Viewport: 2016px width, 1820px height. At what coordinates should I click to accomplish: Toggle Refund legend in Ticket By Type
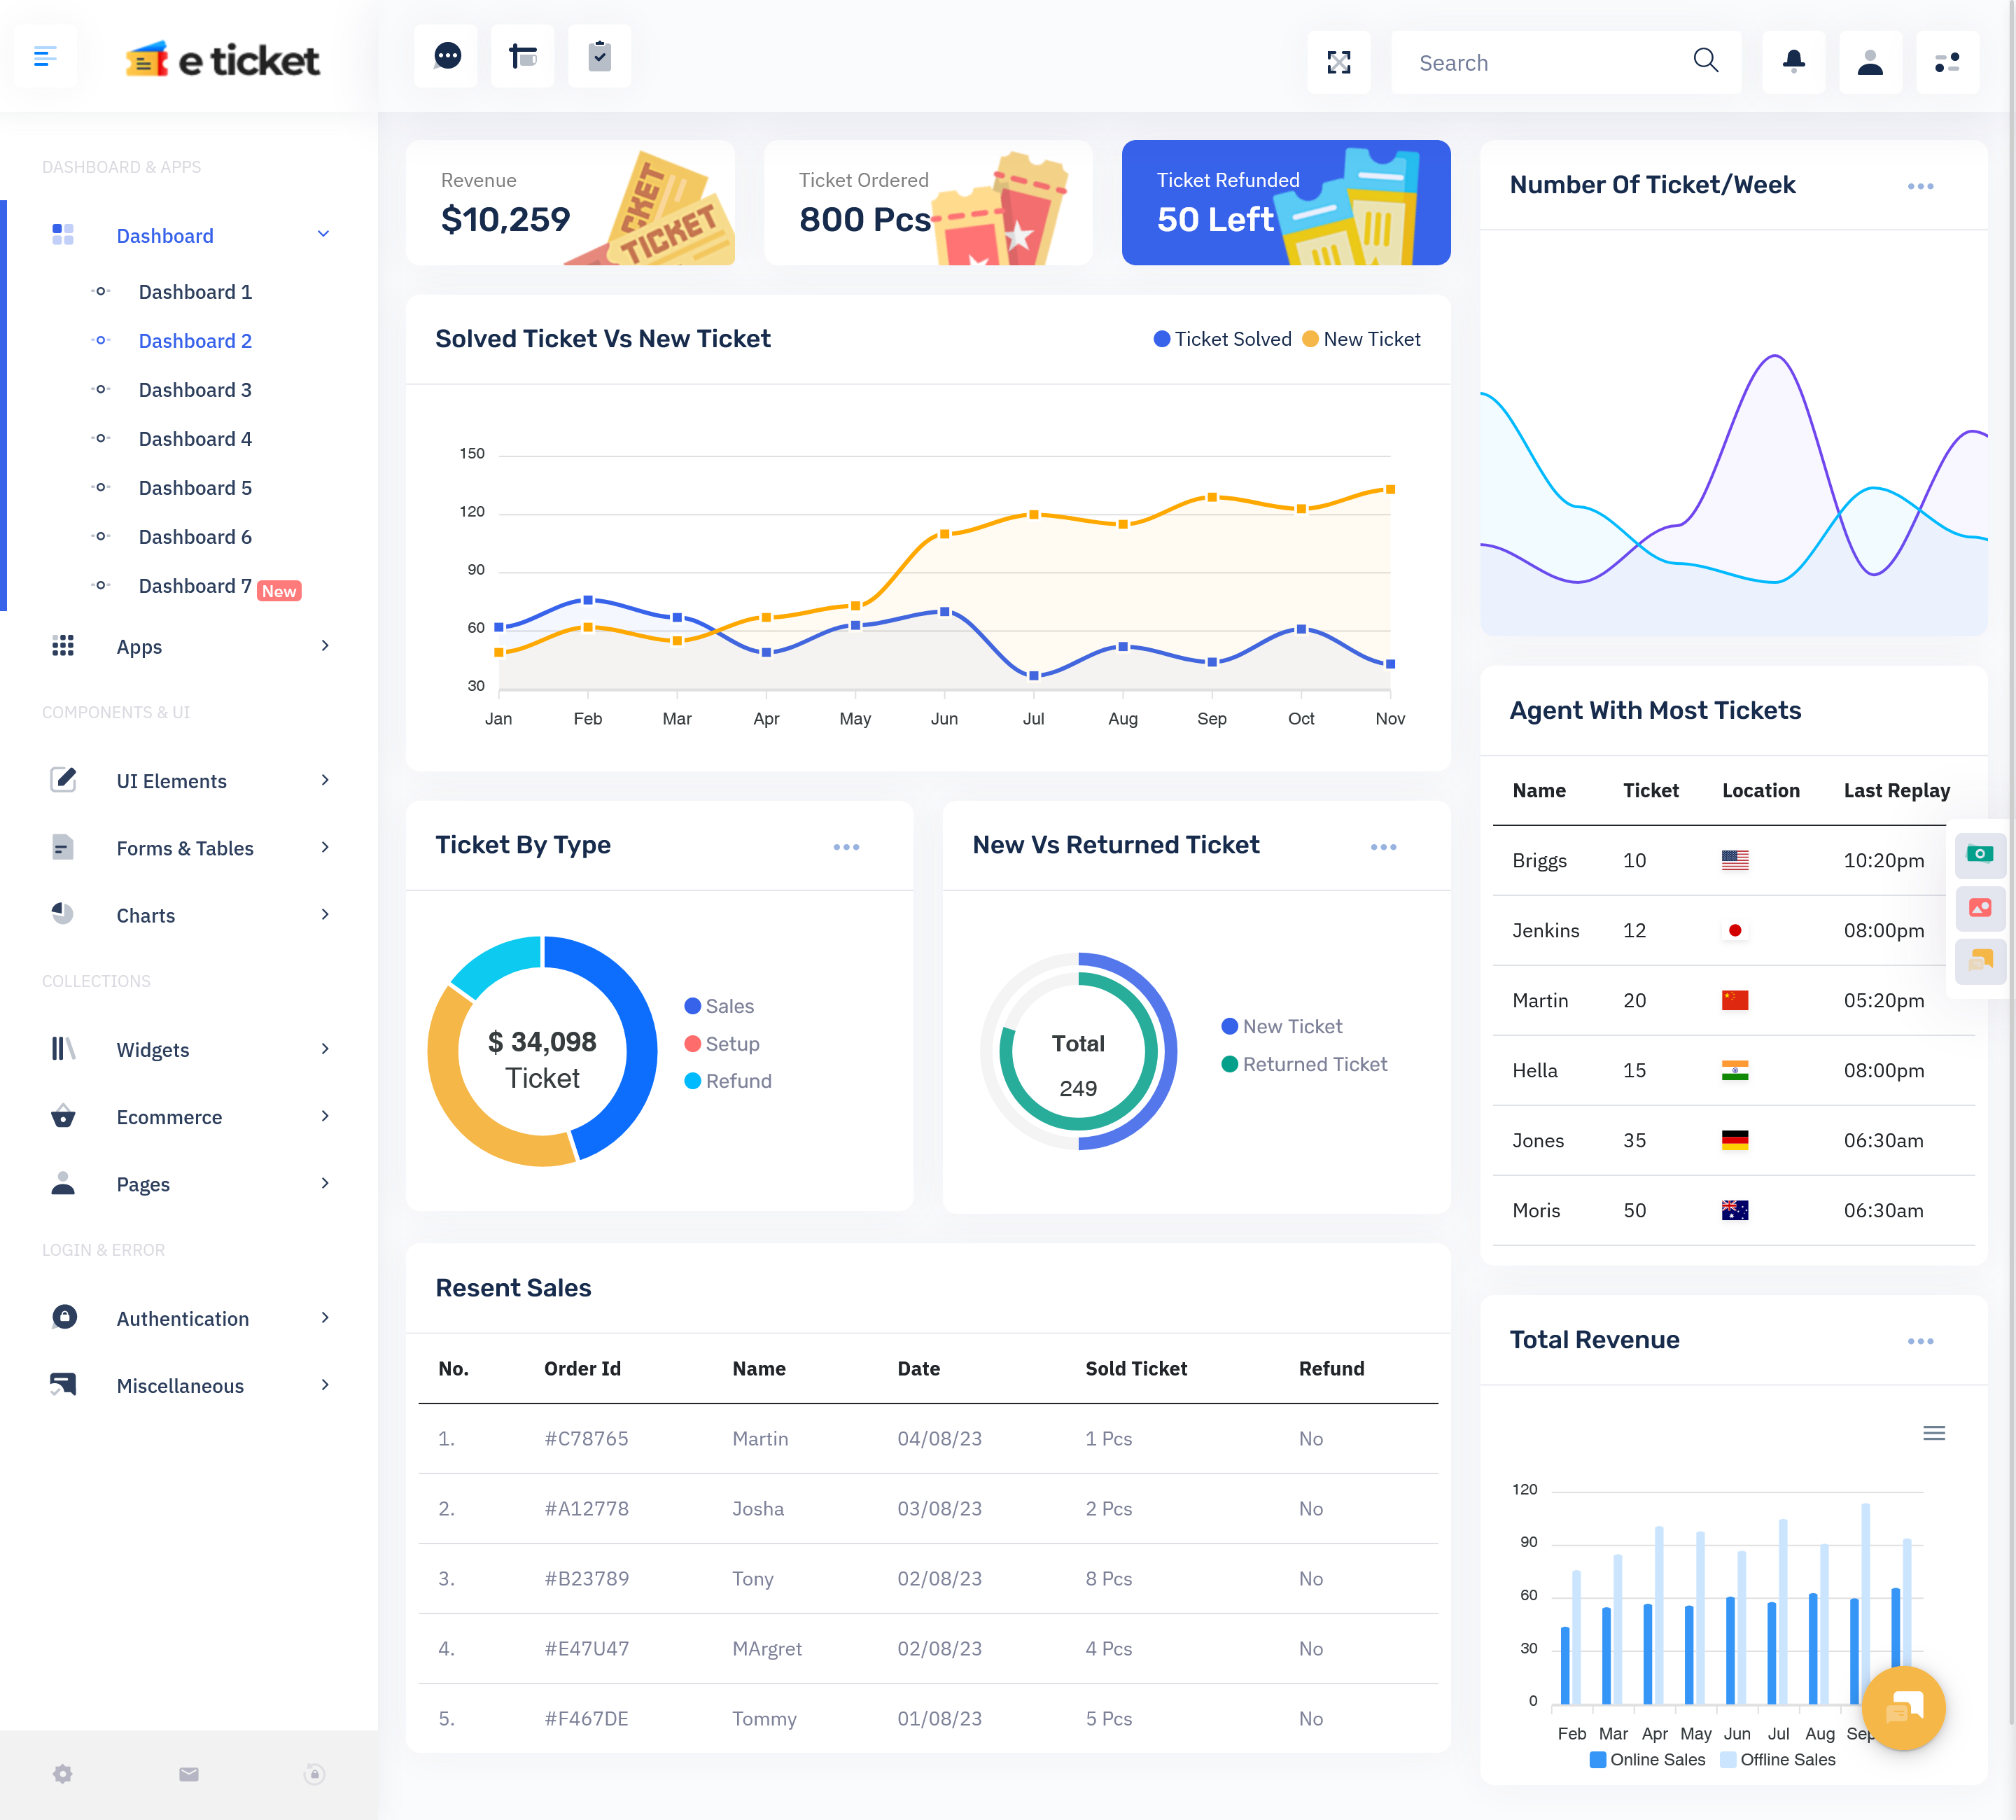click(728, 1081)
